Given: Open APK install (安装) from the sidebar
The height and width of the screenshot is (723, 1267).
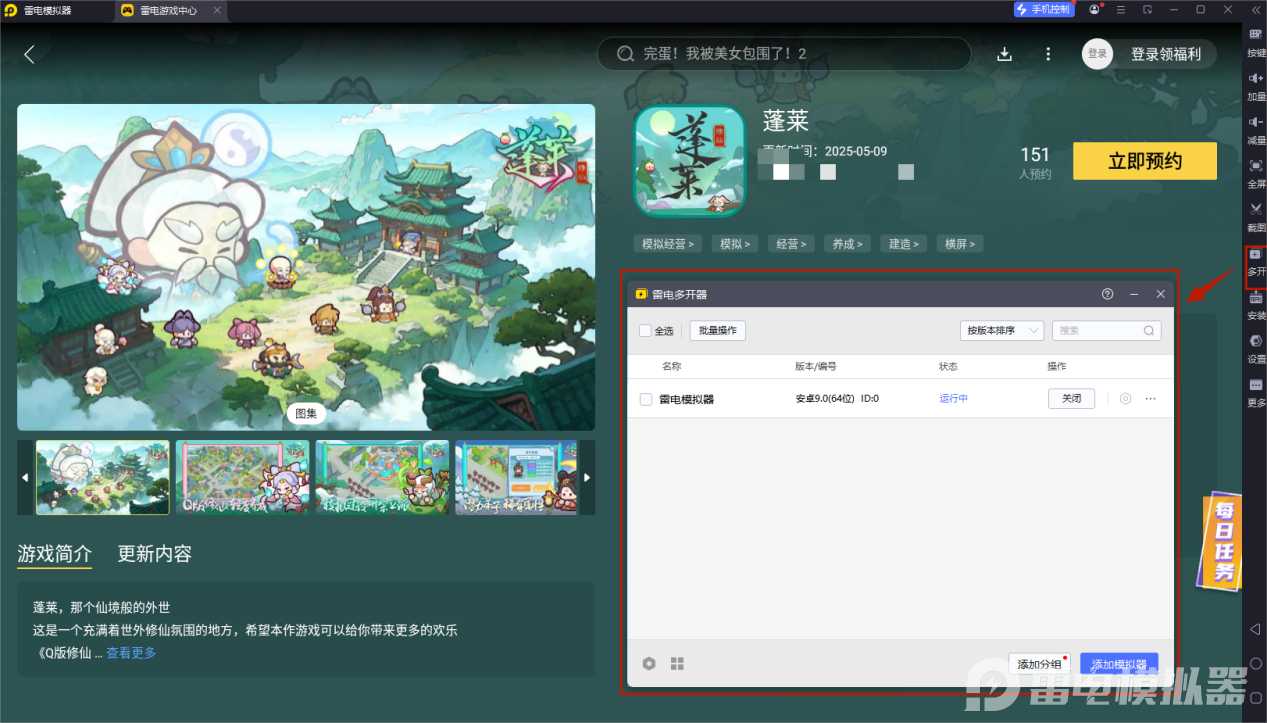Looking at the screenshot, I should pyautogui.click(x=1255, y=307).
